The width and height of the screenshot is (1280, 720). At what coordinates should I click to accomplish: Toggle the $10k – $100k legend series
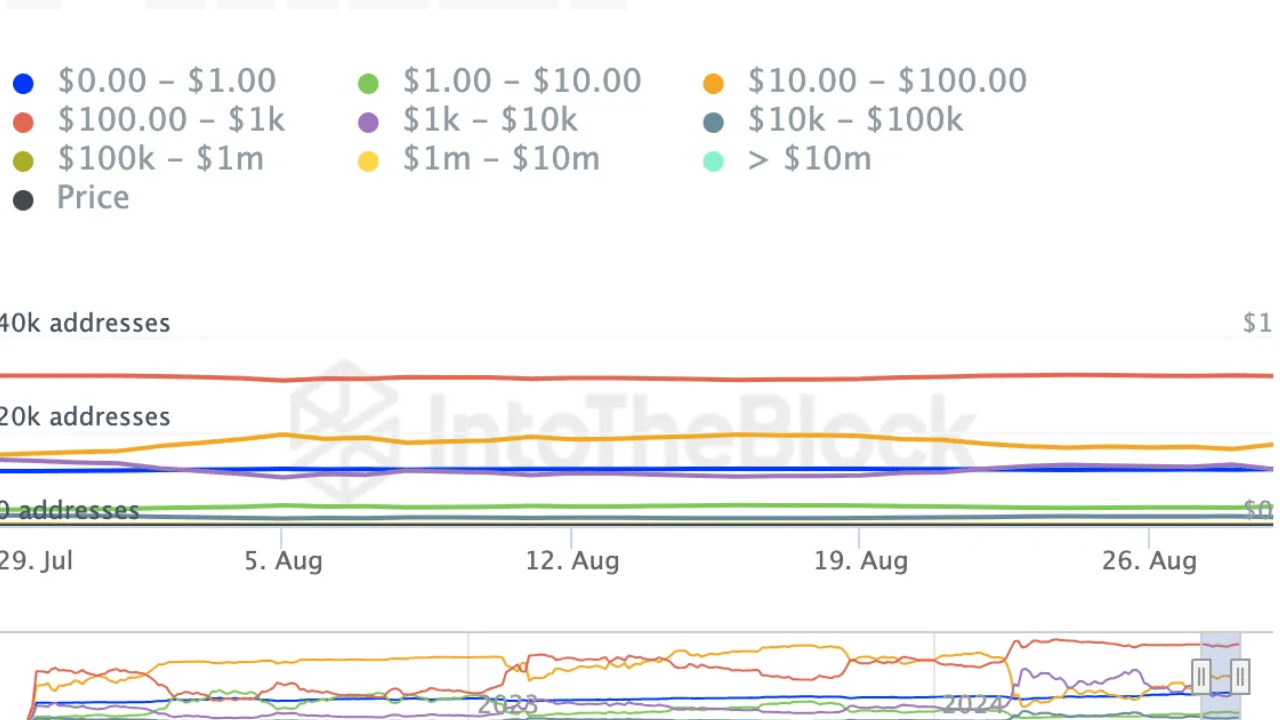pyautogui.click(x=832, y=121)
